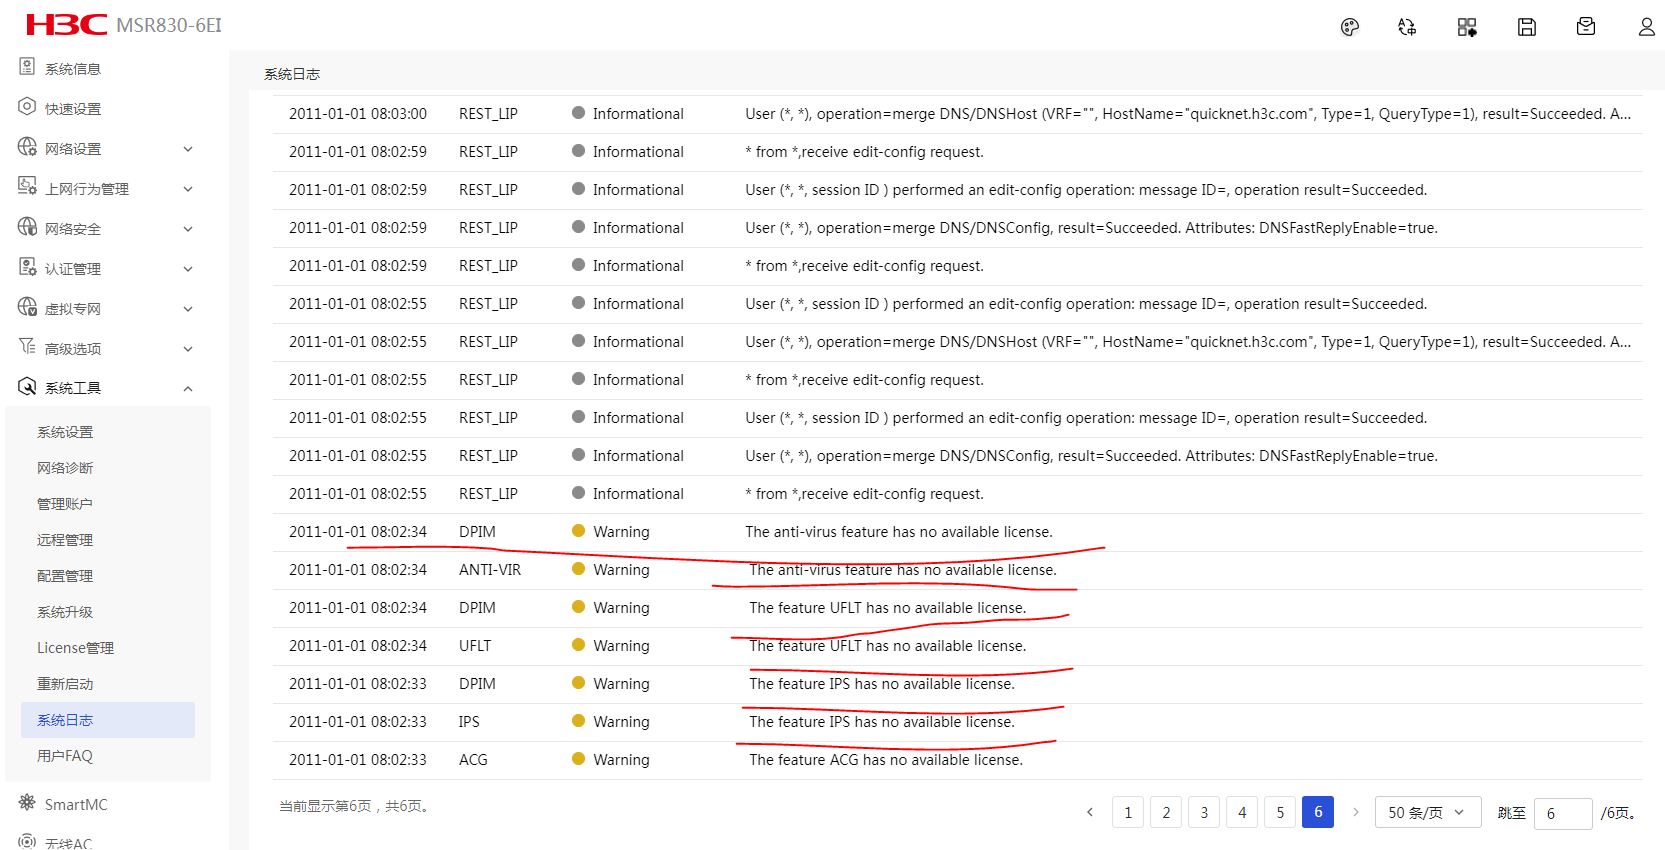Click the 系统日志 page heading
Image resolution: width=1665 pixels, height=850 pixels.
point(292,74)
